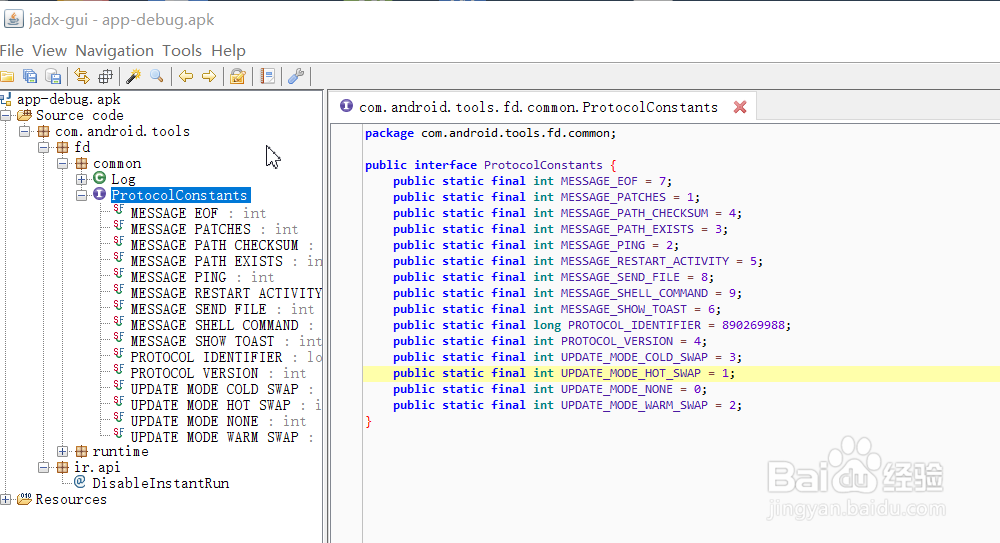Click the Export project disk icon
This screenshot has height=543, width=1000.
(54, 77)
